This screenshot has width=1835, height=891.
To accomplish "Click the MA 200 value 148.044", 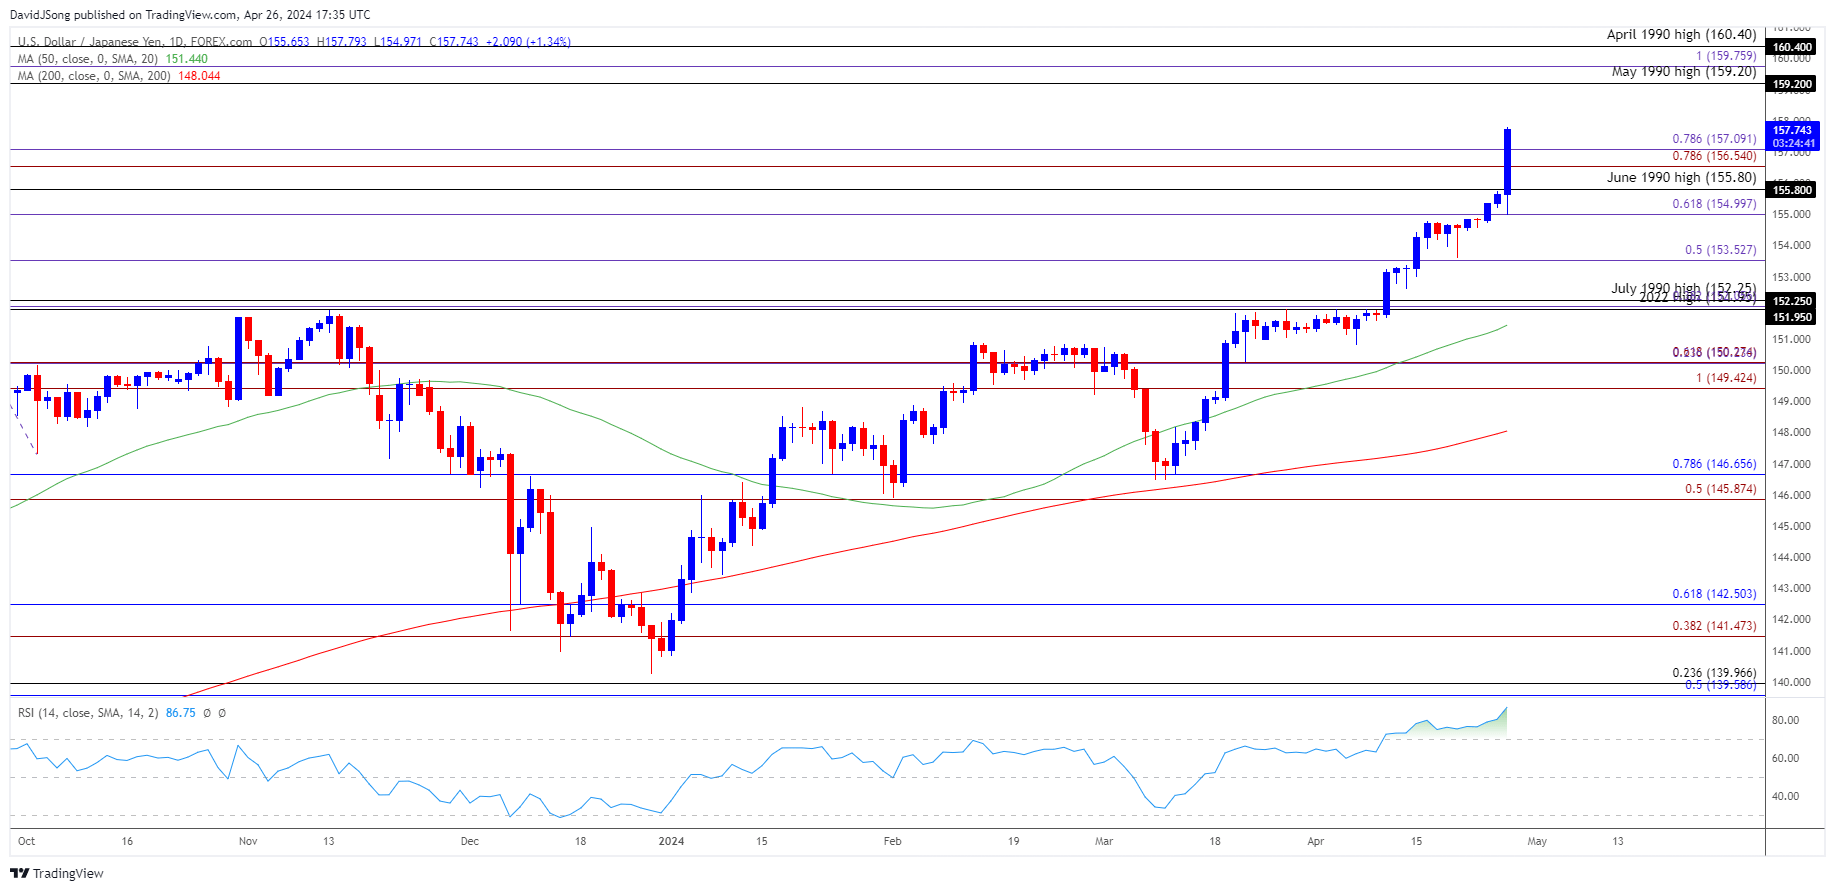I will [x=199, y=76].
